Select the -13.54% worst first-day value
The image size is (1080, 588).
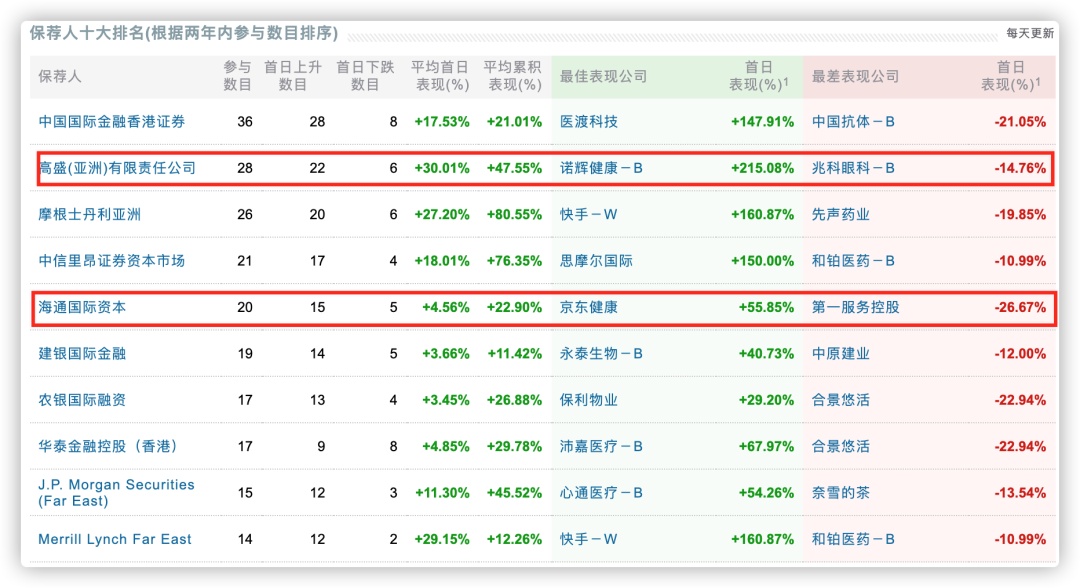pos(1020,493)
